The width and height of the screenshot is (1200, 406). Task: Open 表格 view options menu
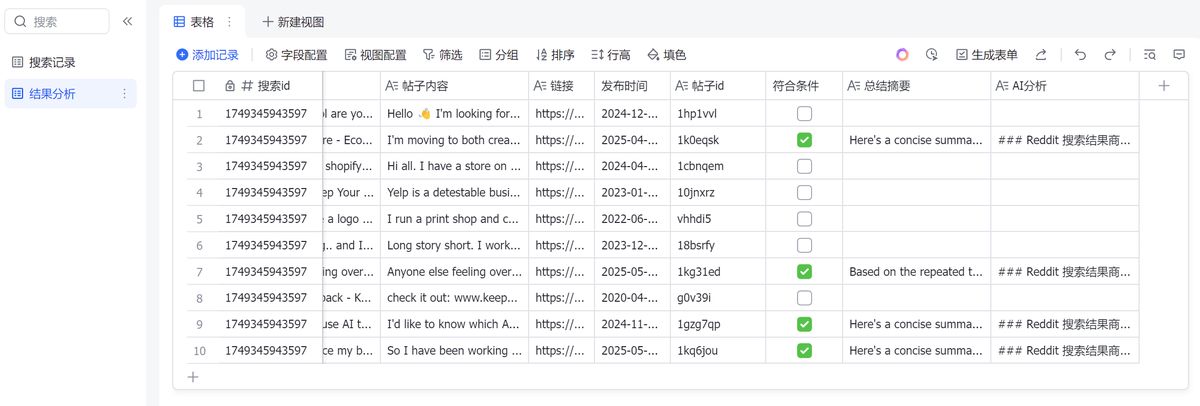[229, 21]
